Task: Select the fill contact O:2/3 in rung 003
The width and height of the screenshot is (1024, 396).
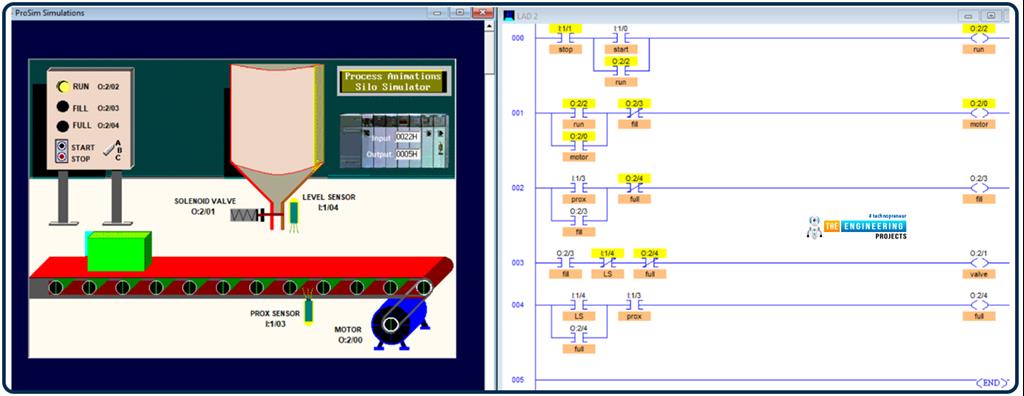Action: (x=566, y=263)
